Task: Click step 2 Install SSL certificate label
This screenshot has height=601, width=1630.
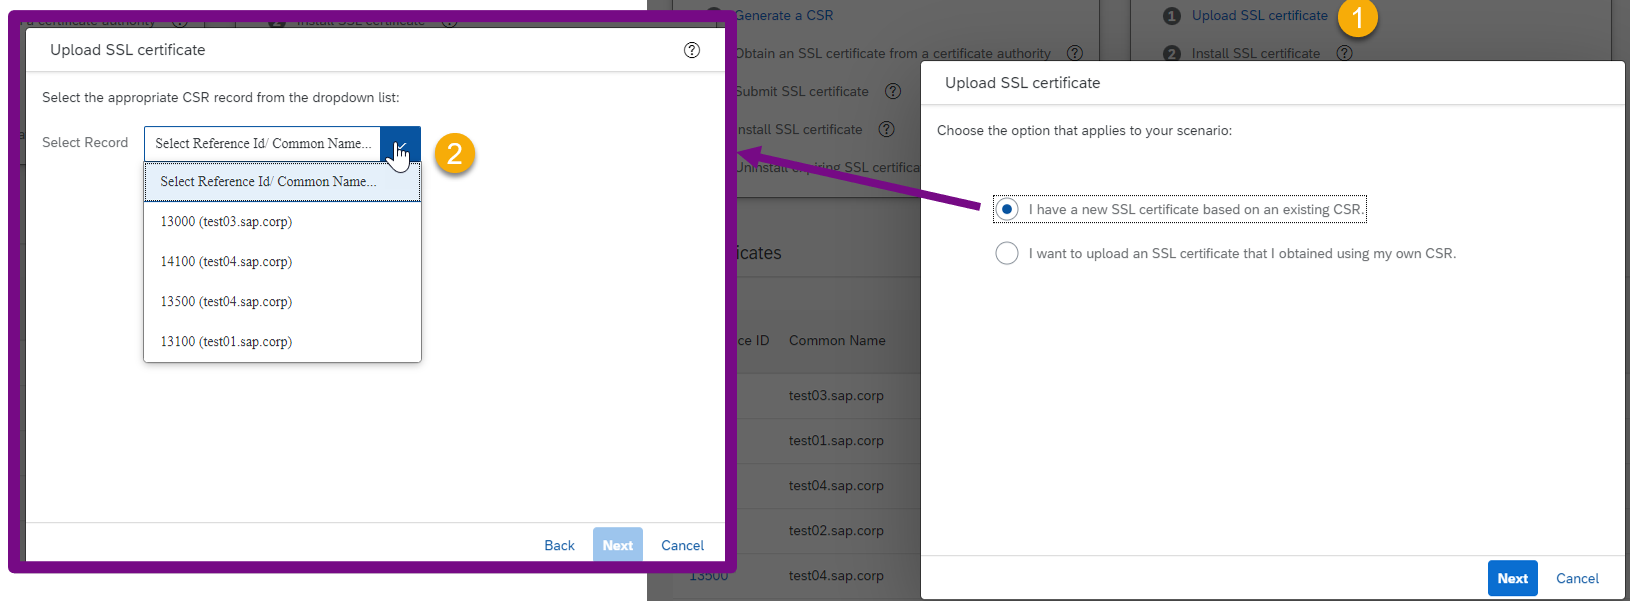Action: point(1256,54)
